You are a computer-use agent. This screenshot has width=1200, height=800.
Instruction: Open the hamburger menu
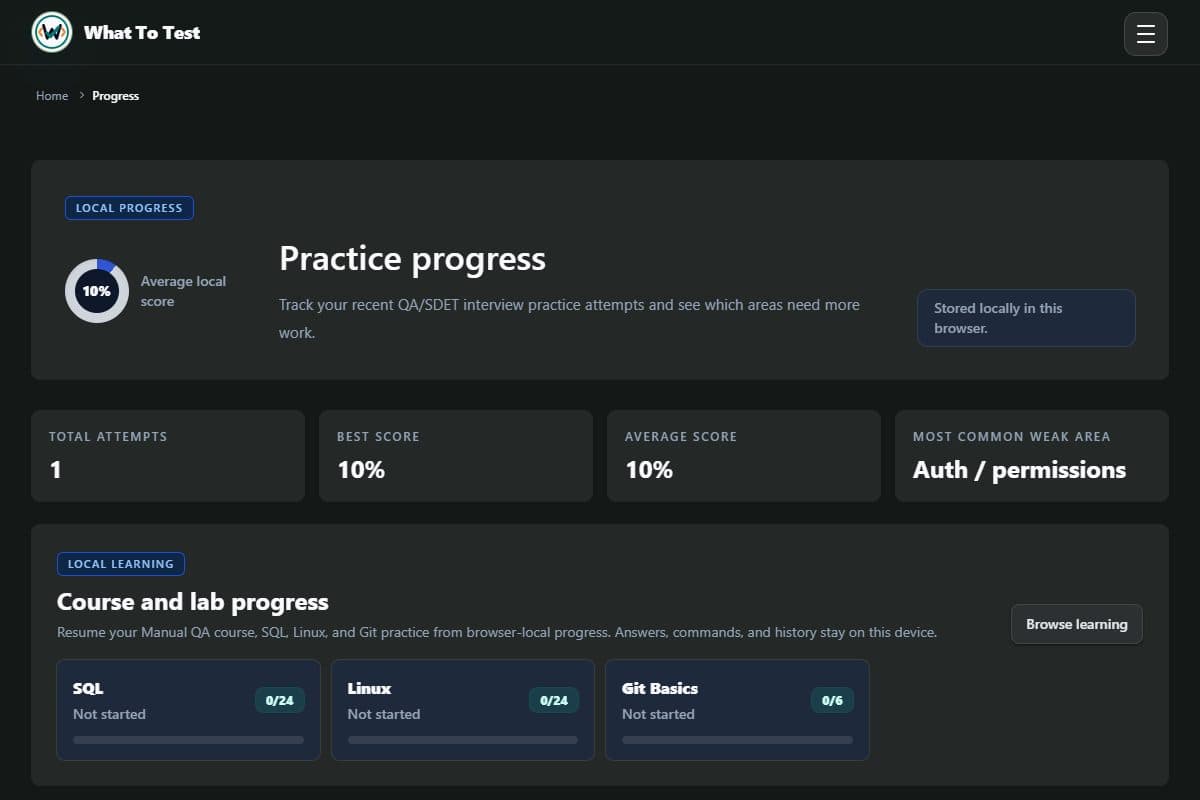[x=1146, y=34]
